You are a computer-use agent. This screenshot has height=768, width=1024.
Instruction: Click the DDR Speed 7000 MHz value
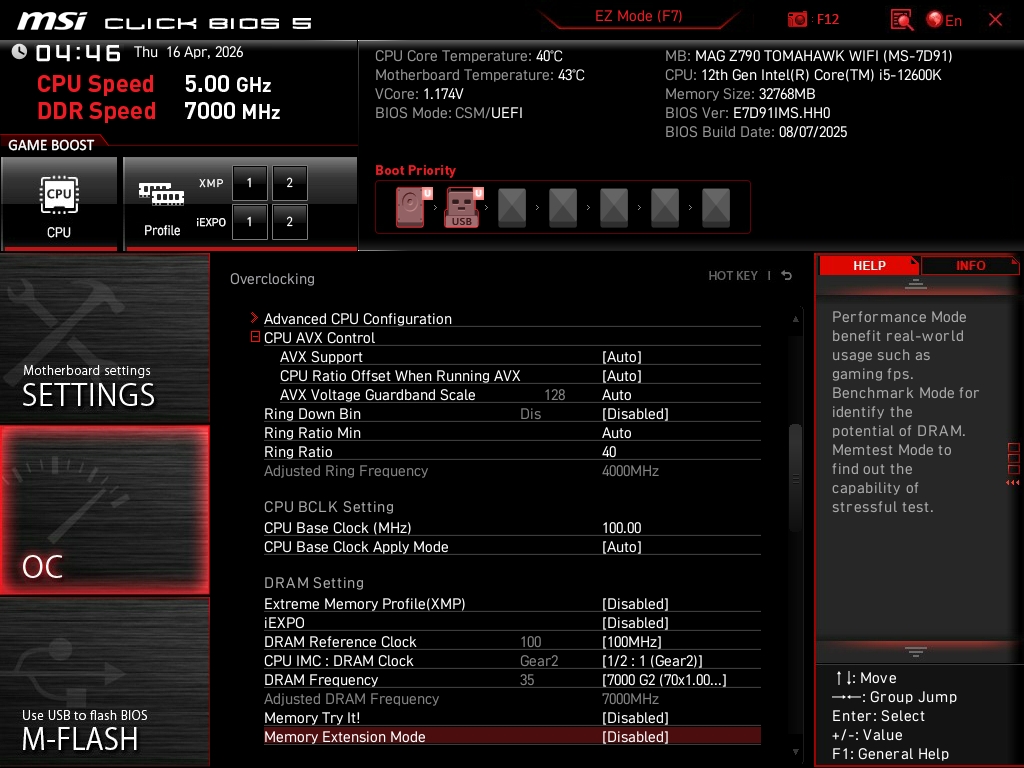(232, 111)
